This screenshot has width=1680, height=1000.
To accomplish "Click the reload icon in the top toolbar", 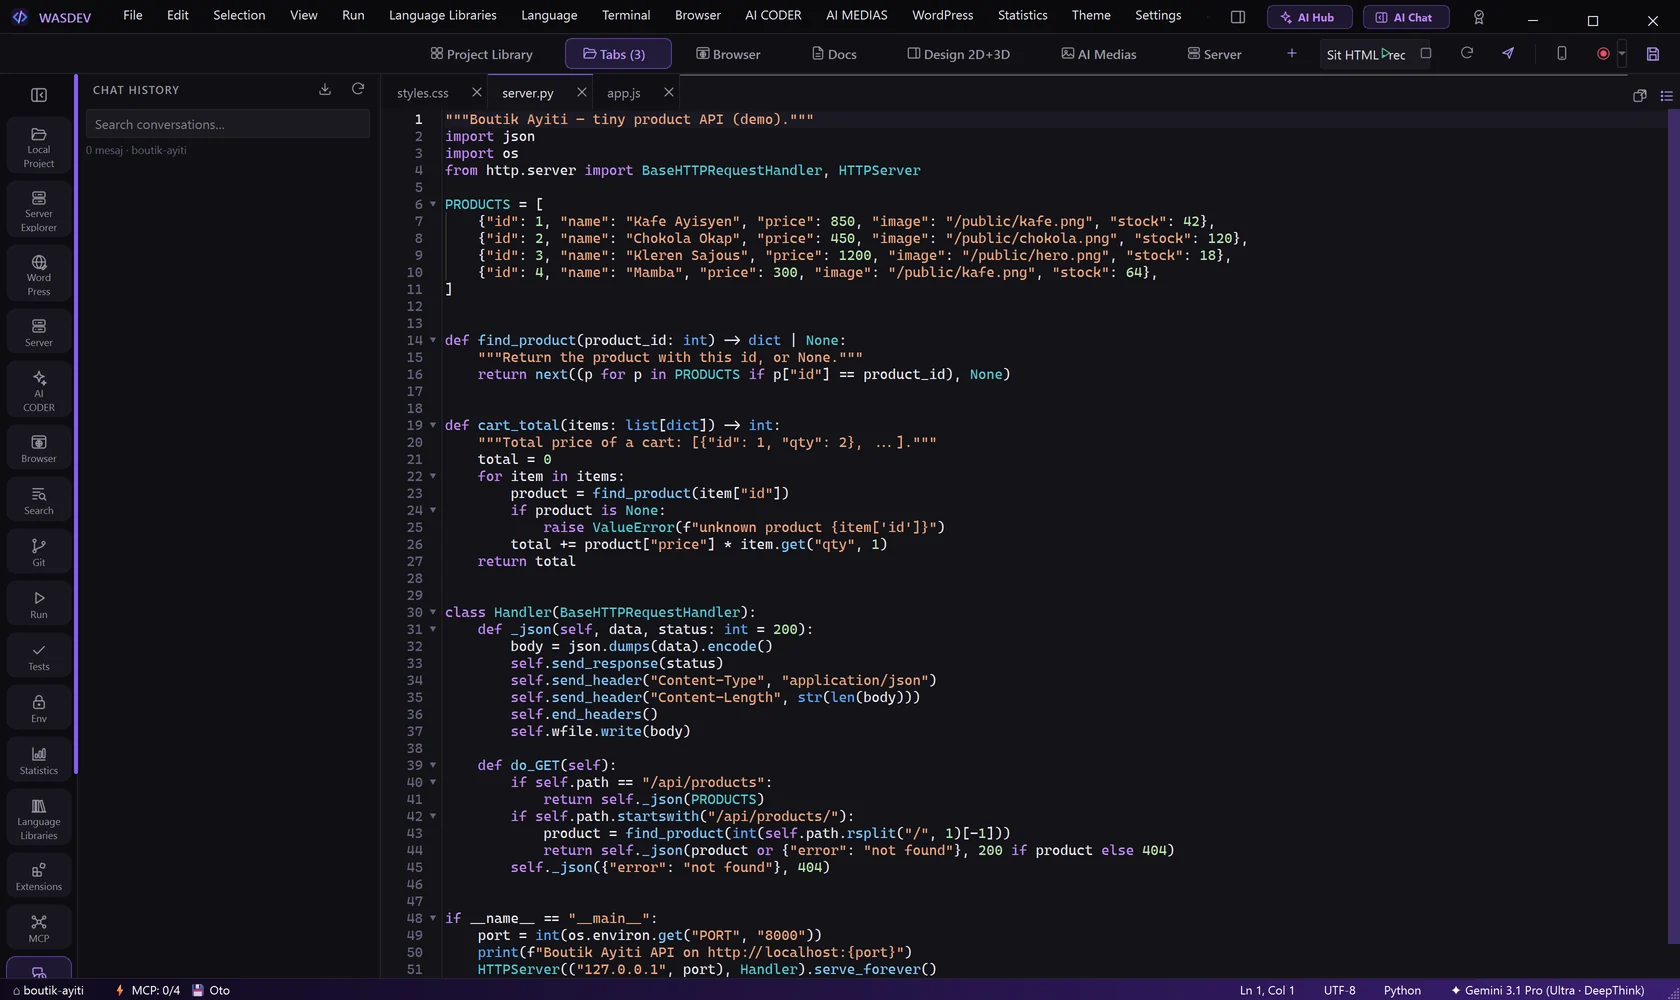I will (1467, 53).
